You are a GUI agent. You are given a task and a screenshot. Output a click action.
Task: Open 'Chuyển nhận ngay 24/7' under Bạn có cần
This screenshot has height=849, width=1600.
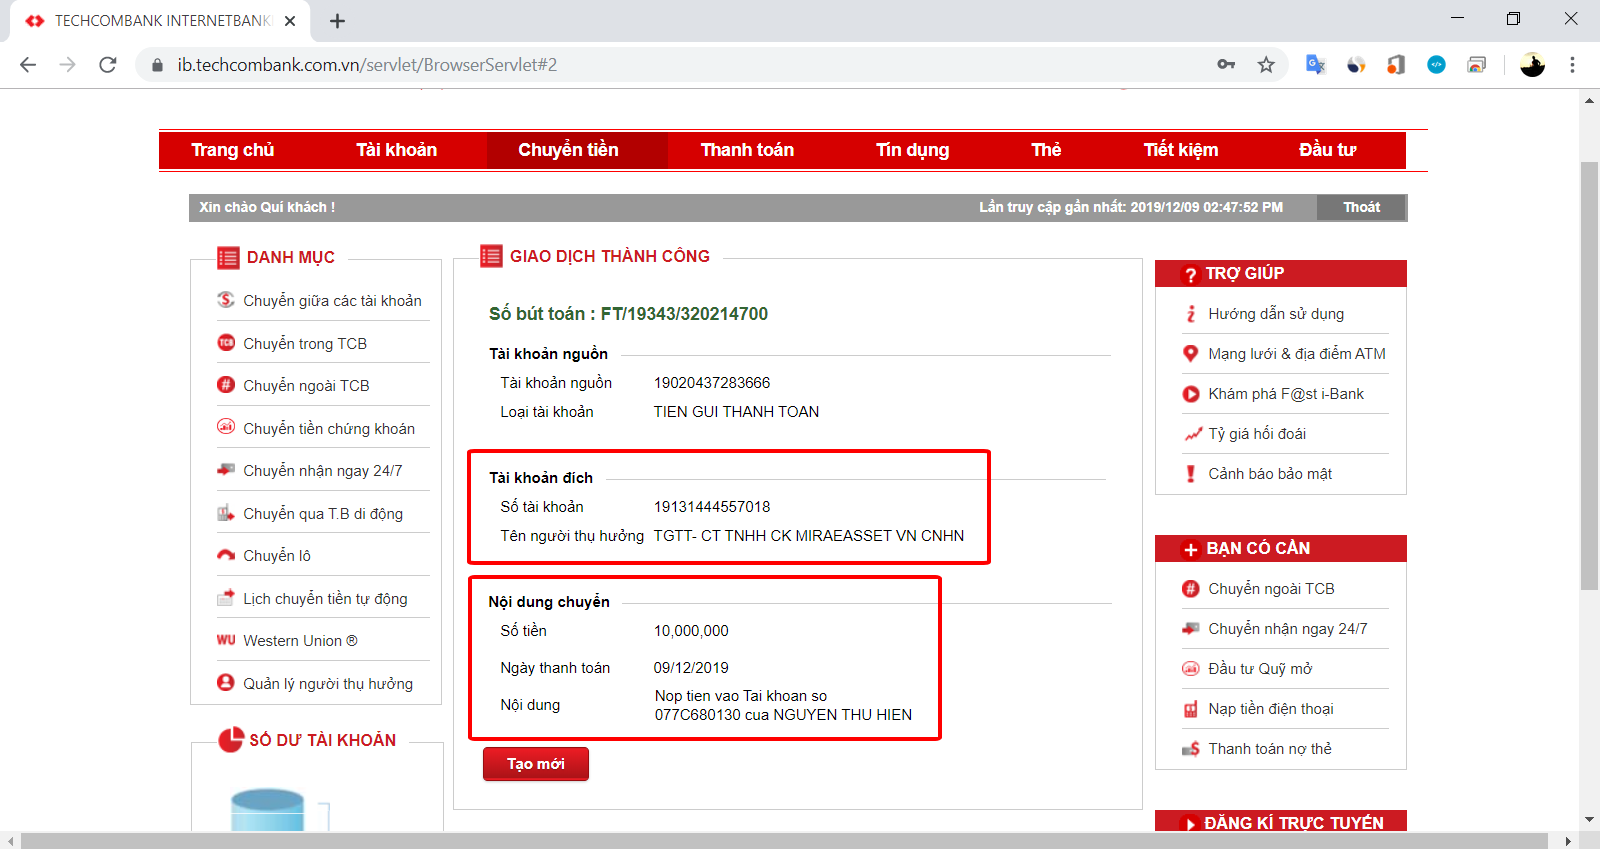tap(1287, 629)
